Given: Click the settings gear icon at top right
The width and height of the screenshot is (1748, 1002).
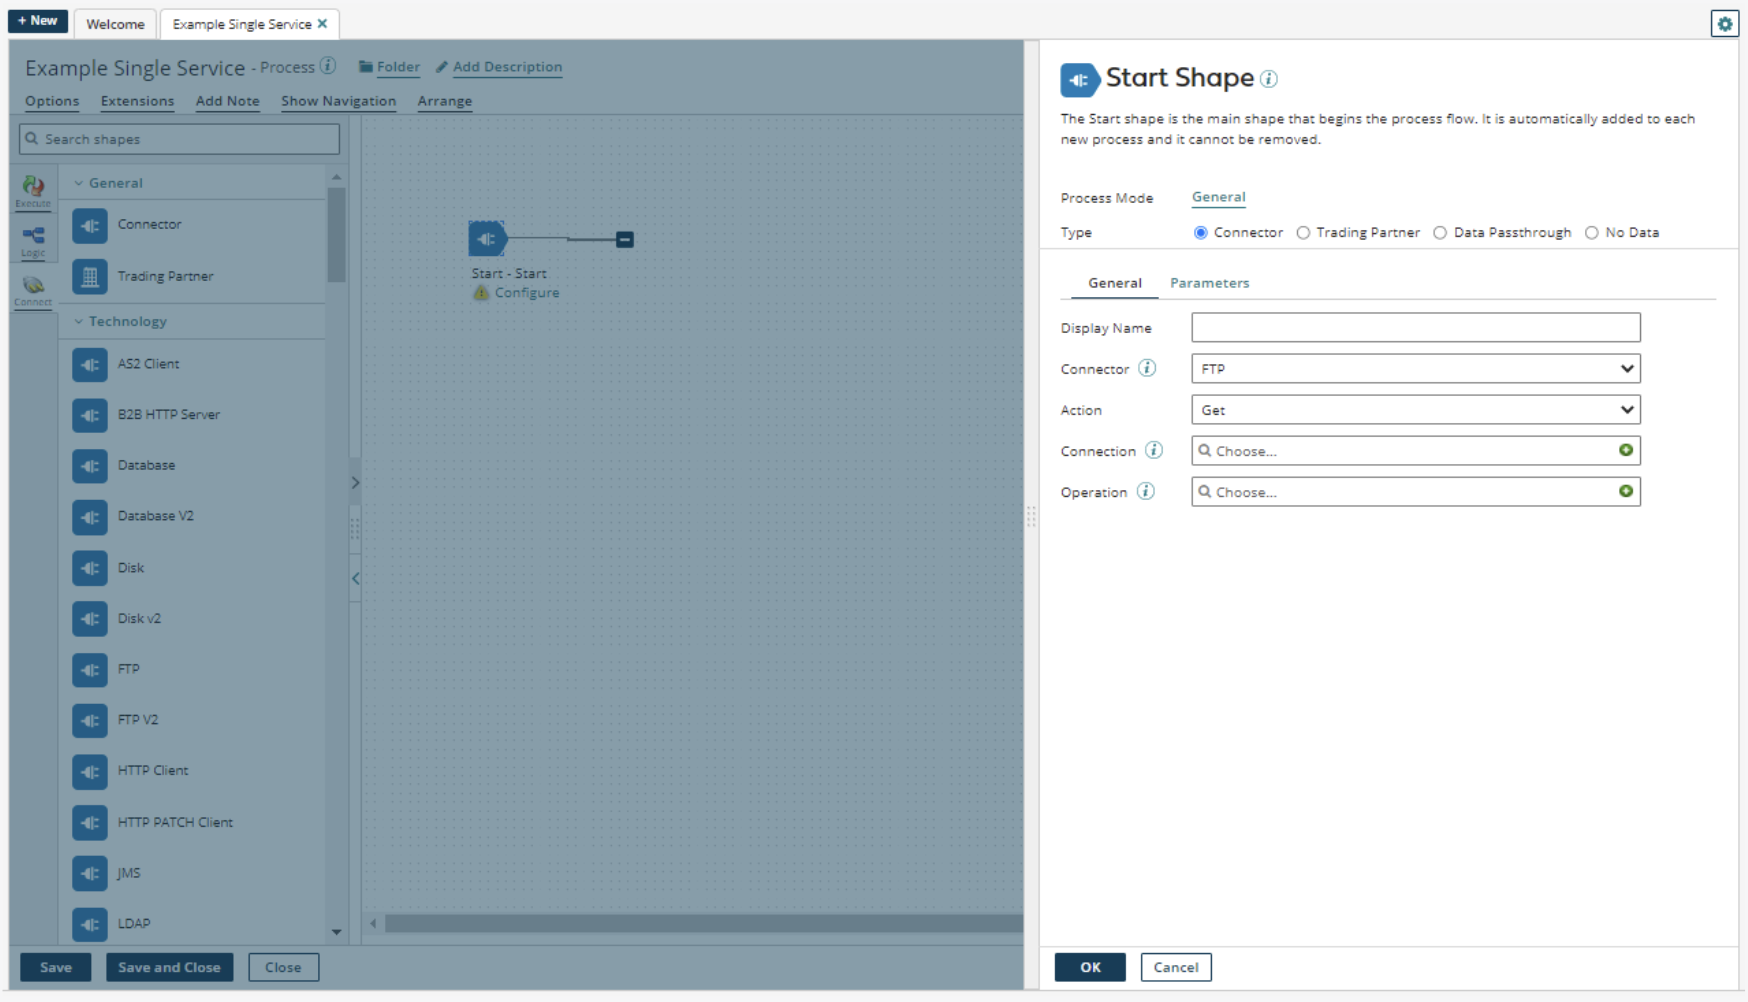Looking at the screenshot, I should 1724,24.
